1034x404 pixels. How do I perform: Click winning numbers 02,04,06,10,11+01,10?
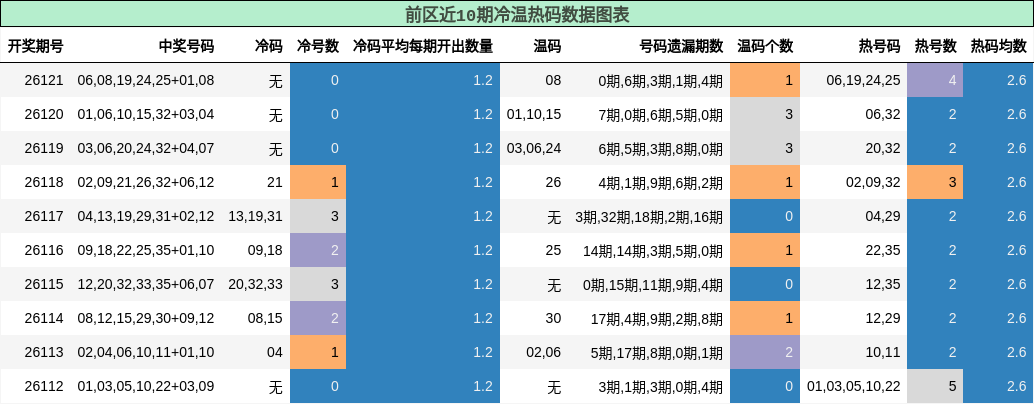point(146,352)
